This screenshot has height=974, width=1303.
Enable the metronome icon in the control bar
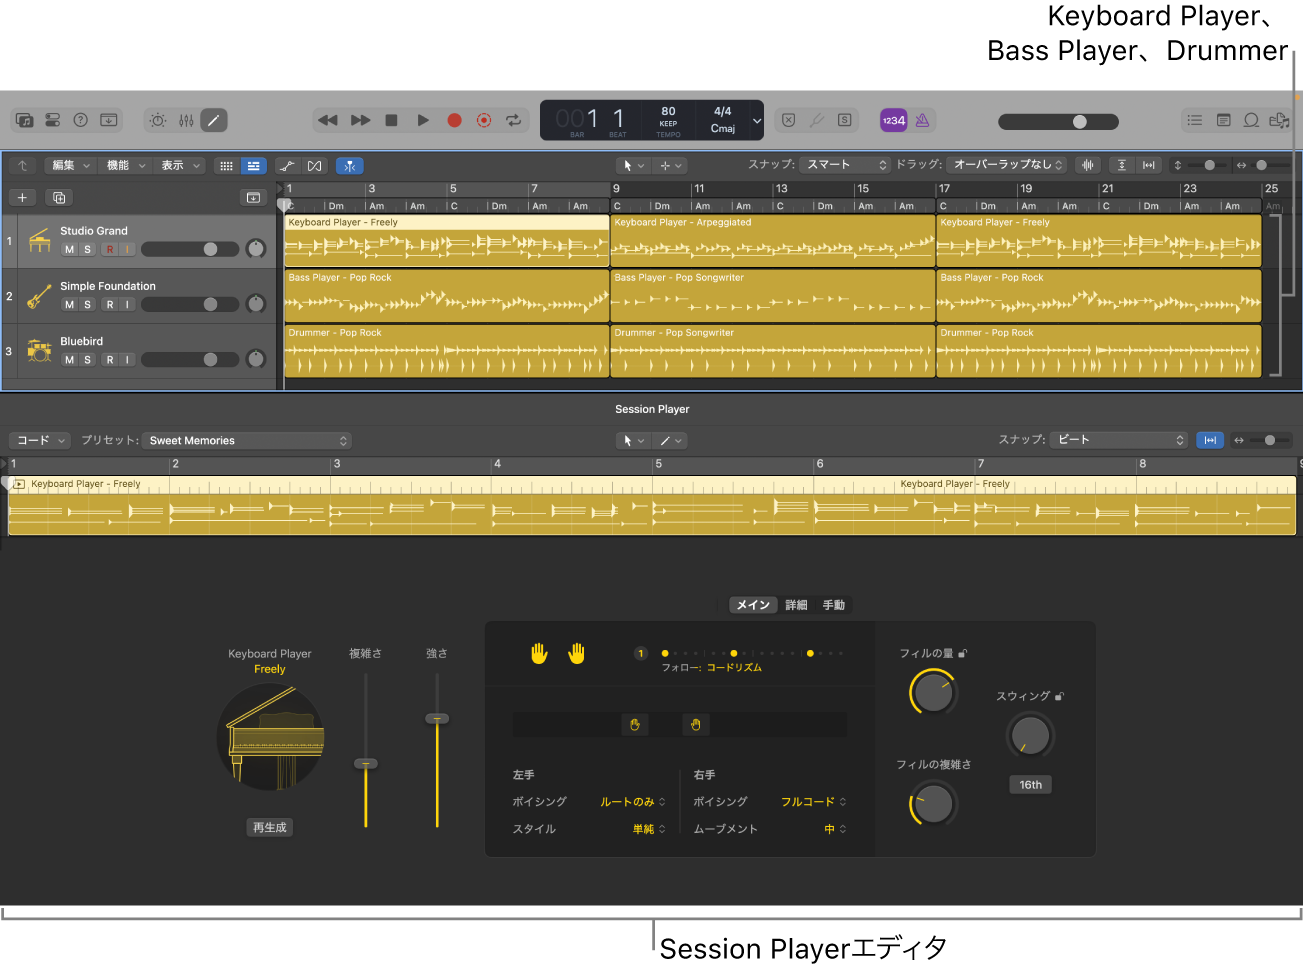[x=921, y=120]
